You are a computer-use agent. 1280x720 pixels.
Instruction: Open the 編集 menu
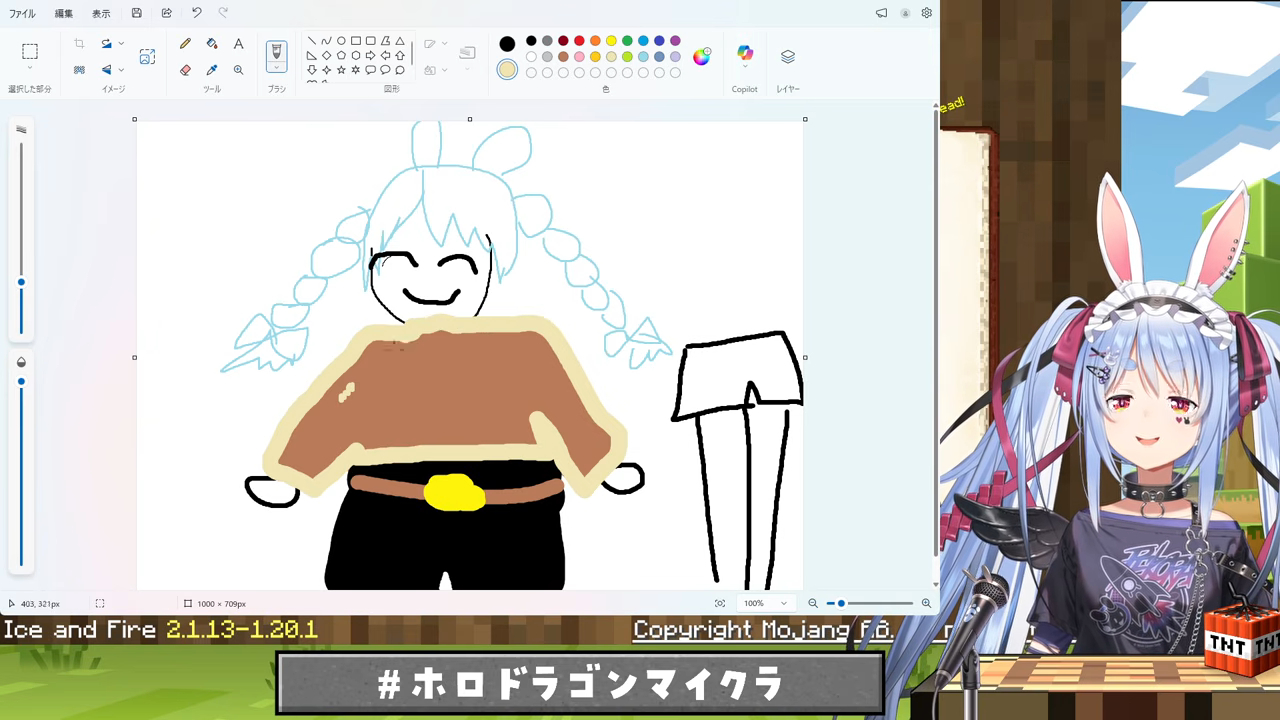click(x=64, y=14)
